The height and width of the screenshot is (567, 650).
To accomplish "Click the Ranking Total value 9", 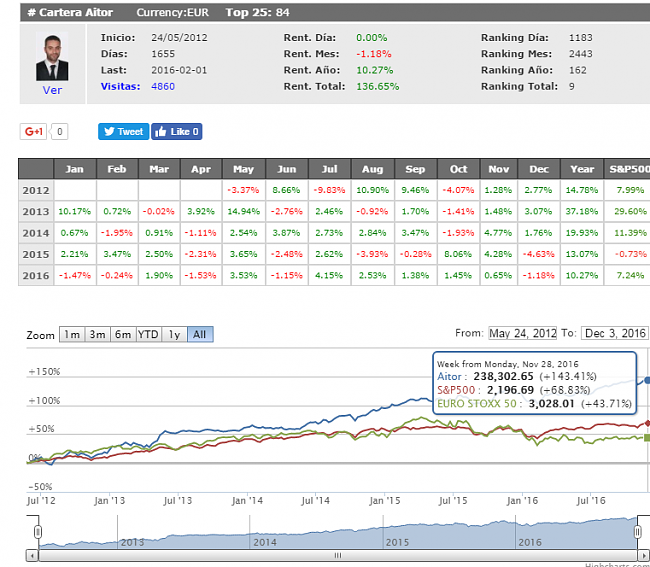I will tap(572, 86).
